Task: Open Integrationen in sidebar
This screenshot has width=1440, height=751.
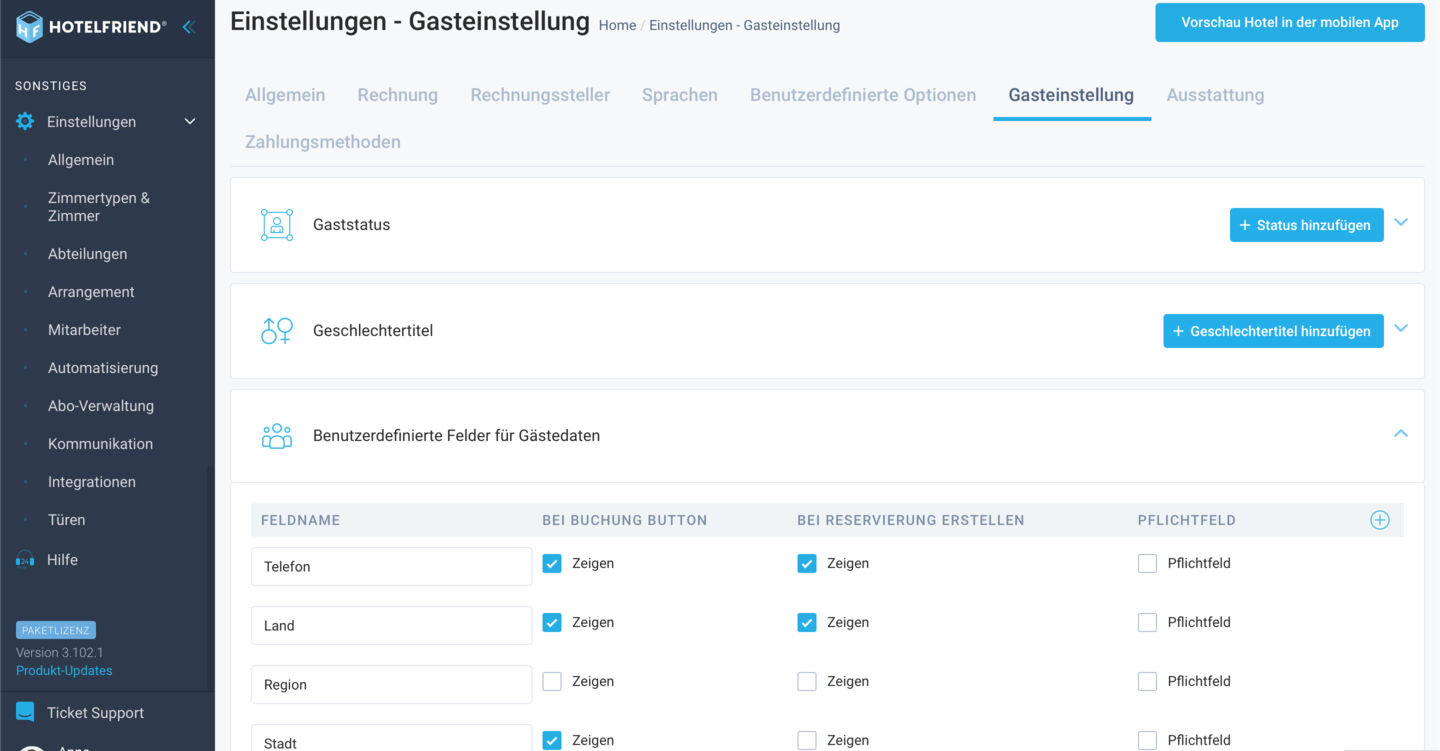Action: [91, 482]
